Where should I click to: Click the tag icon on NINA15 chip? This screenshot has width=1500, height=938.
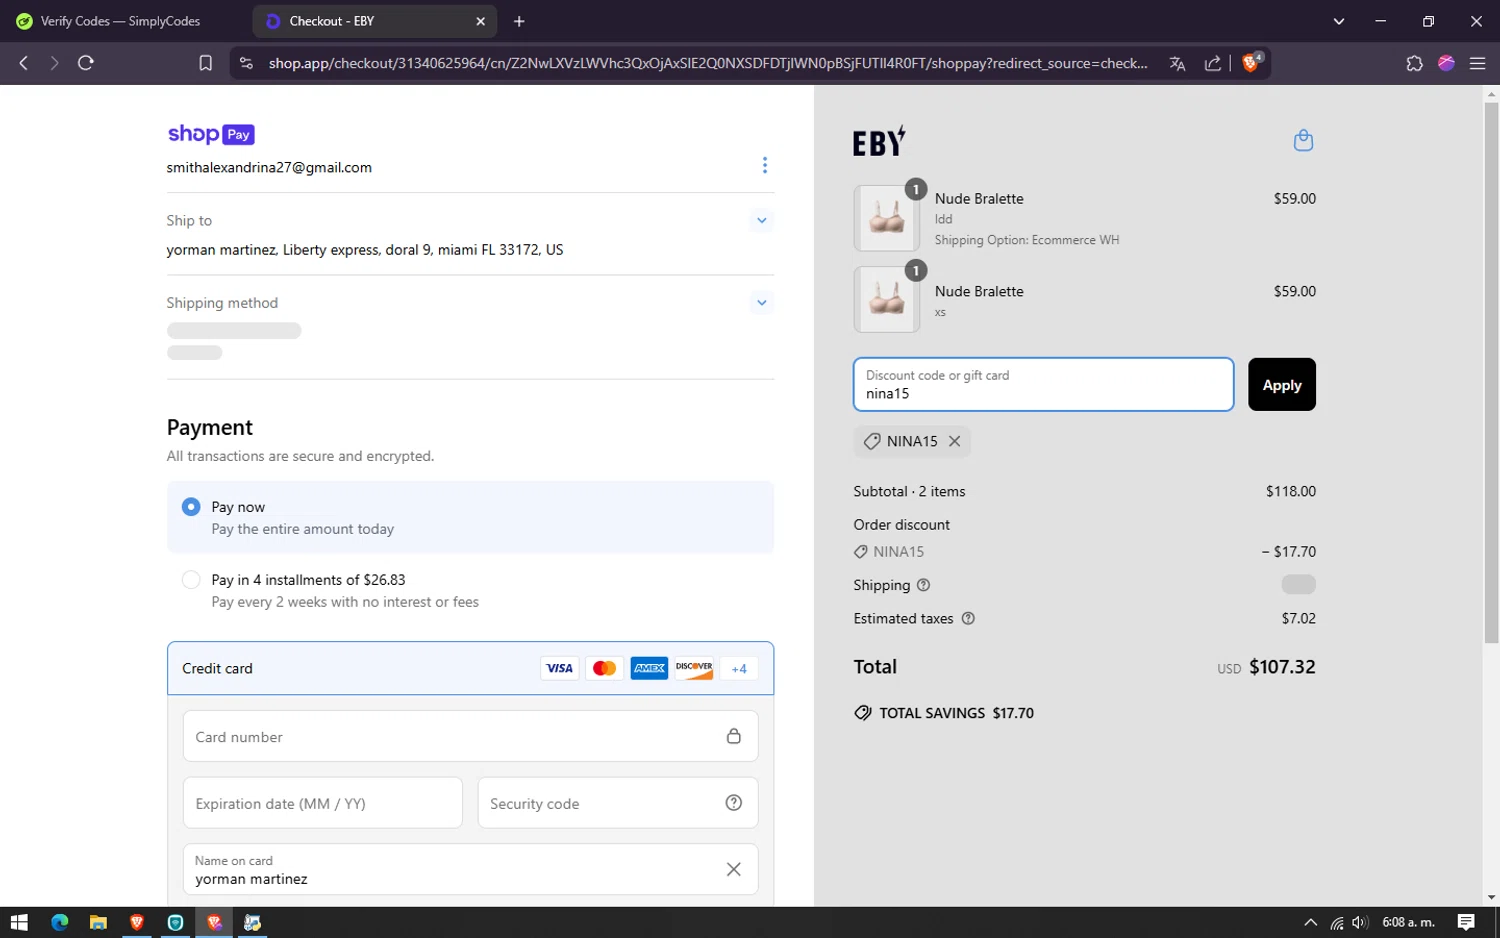(x=872, y=441)
